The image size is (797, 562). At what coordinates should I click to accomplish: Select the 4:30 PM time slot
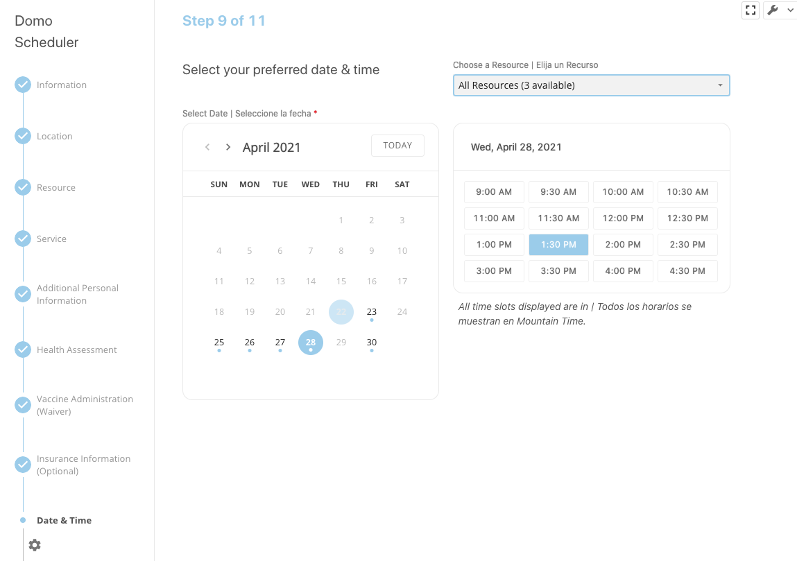point(688,271)
